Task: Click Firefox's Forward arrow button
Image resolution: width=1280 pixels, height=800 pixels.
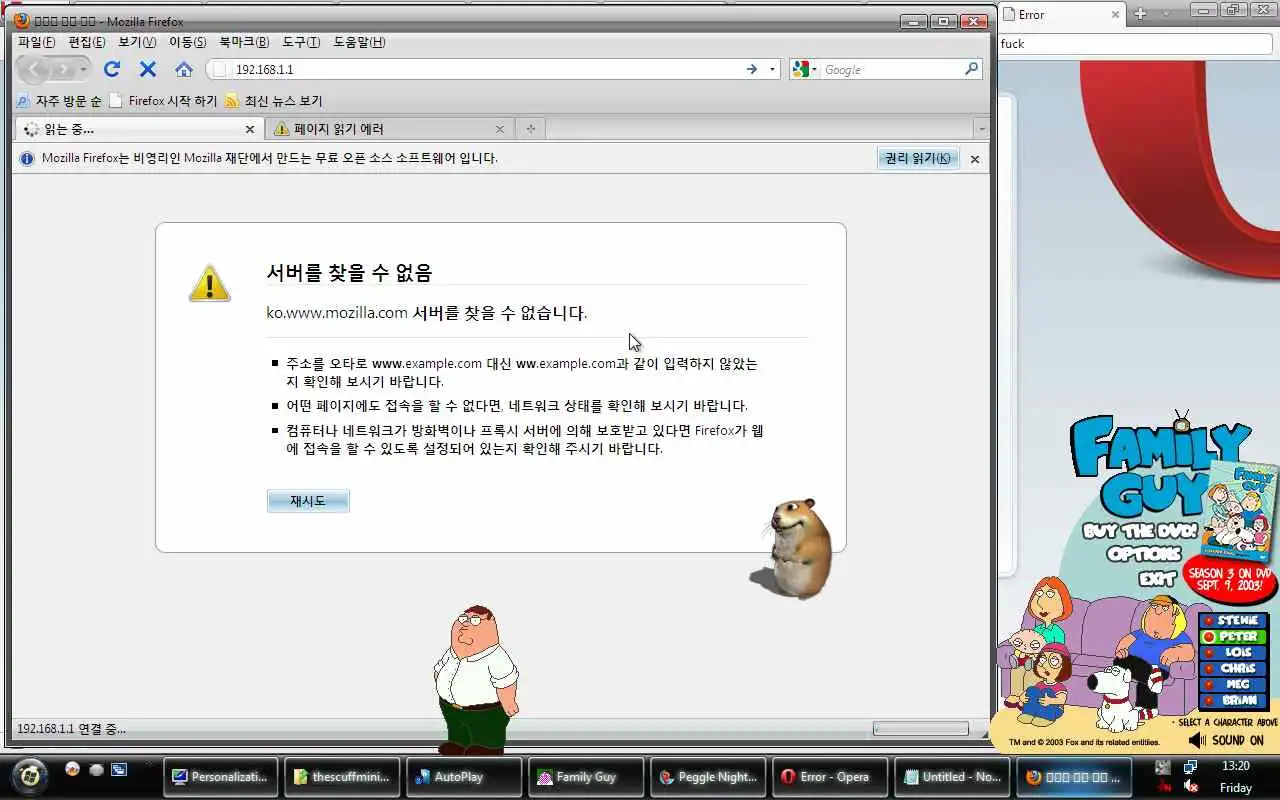Action: (x=63, y=69)
